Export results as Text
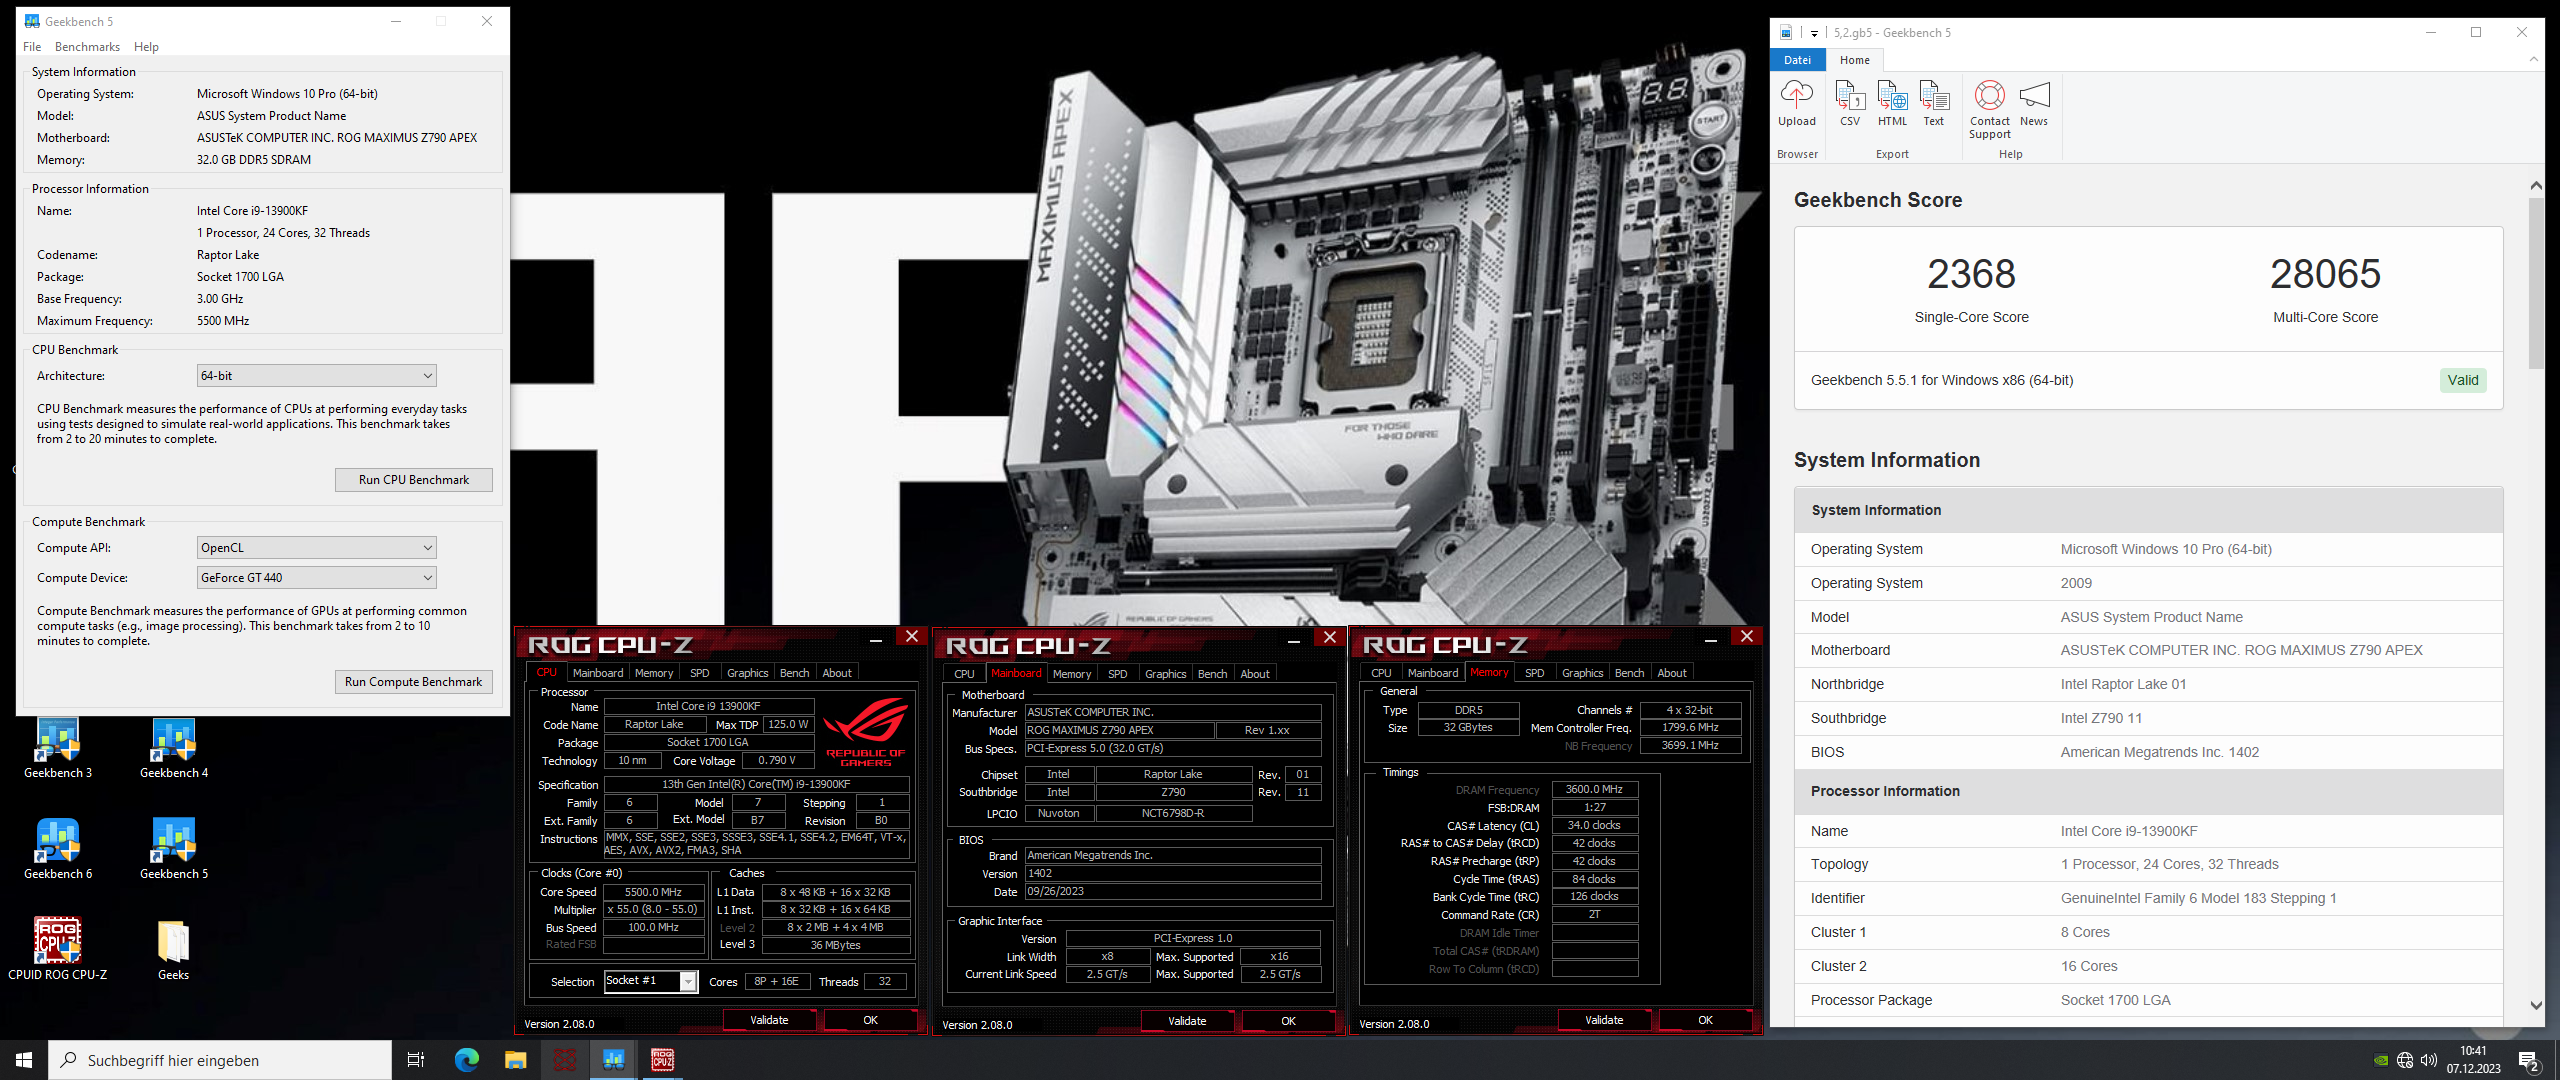Viewport: 2560px width, 1080px height. [1934, 104]
